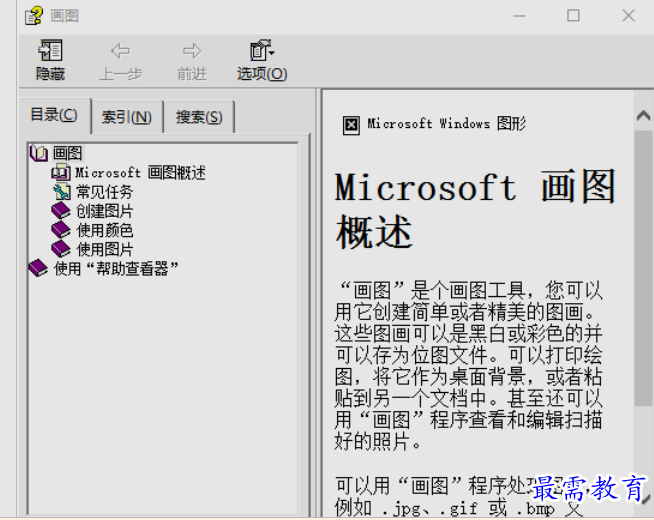
Task: Maximize the 画图 help window
Action: [573, 16]
